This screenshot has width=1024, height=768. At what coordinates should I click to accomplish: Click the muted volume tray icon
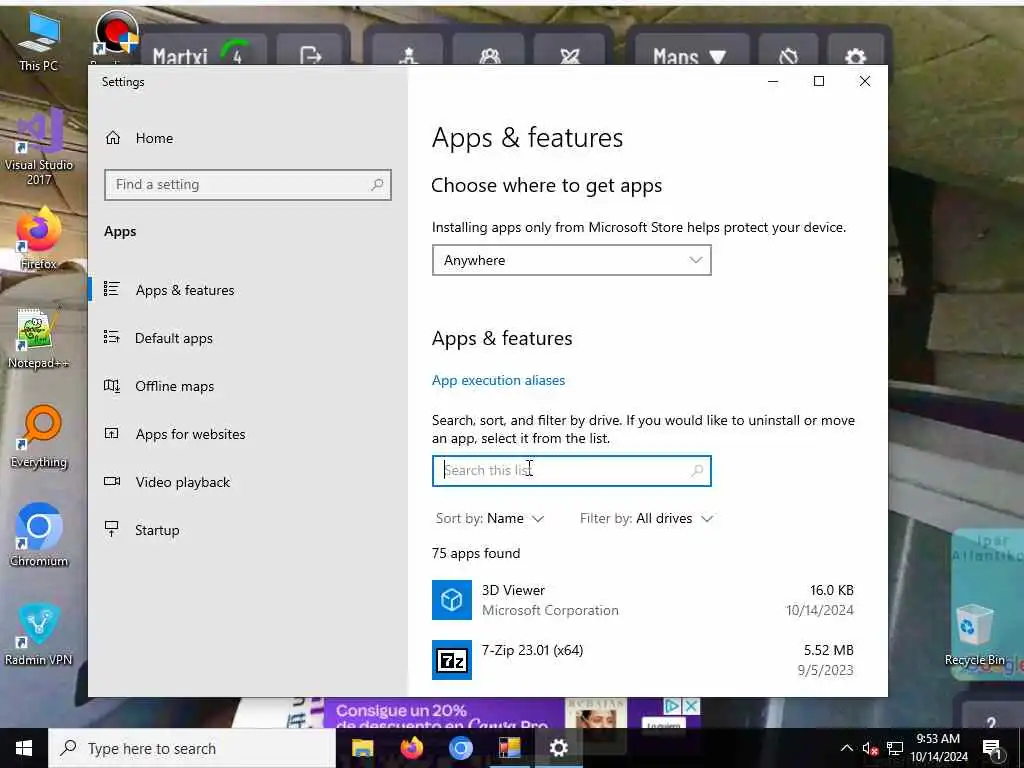coord(870,748)
